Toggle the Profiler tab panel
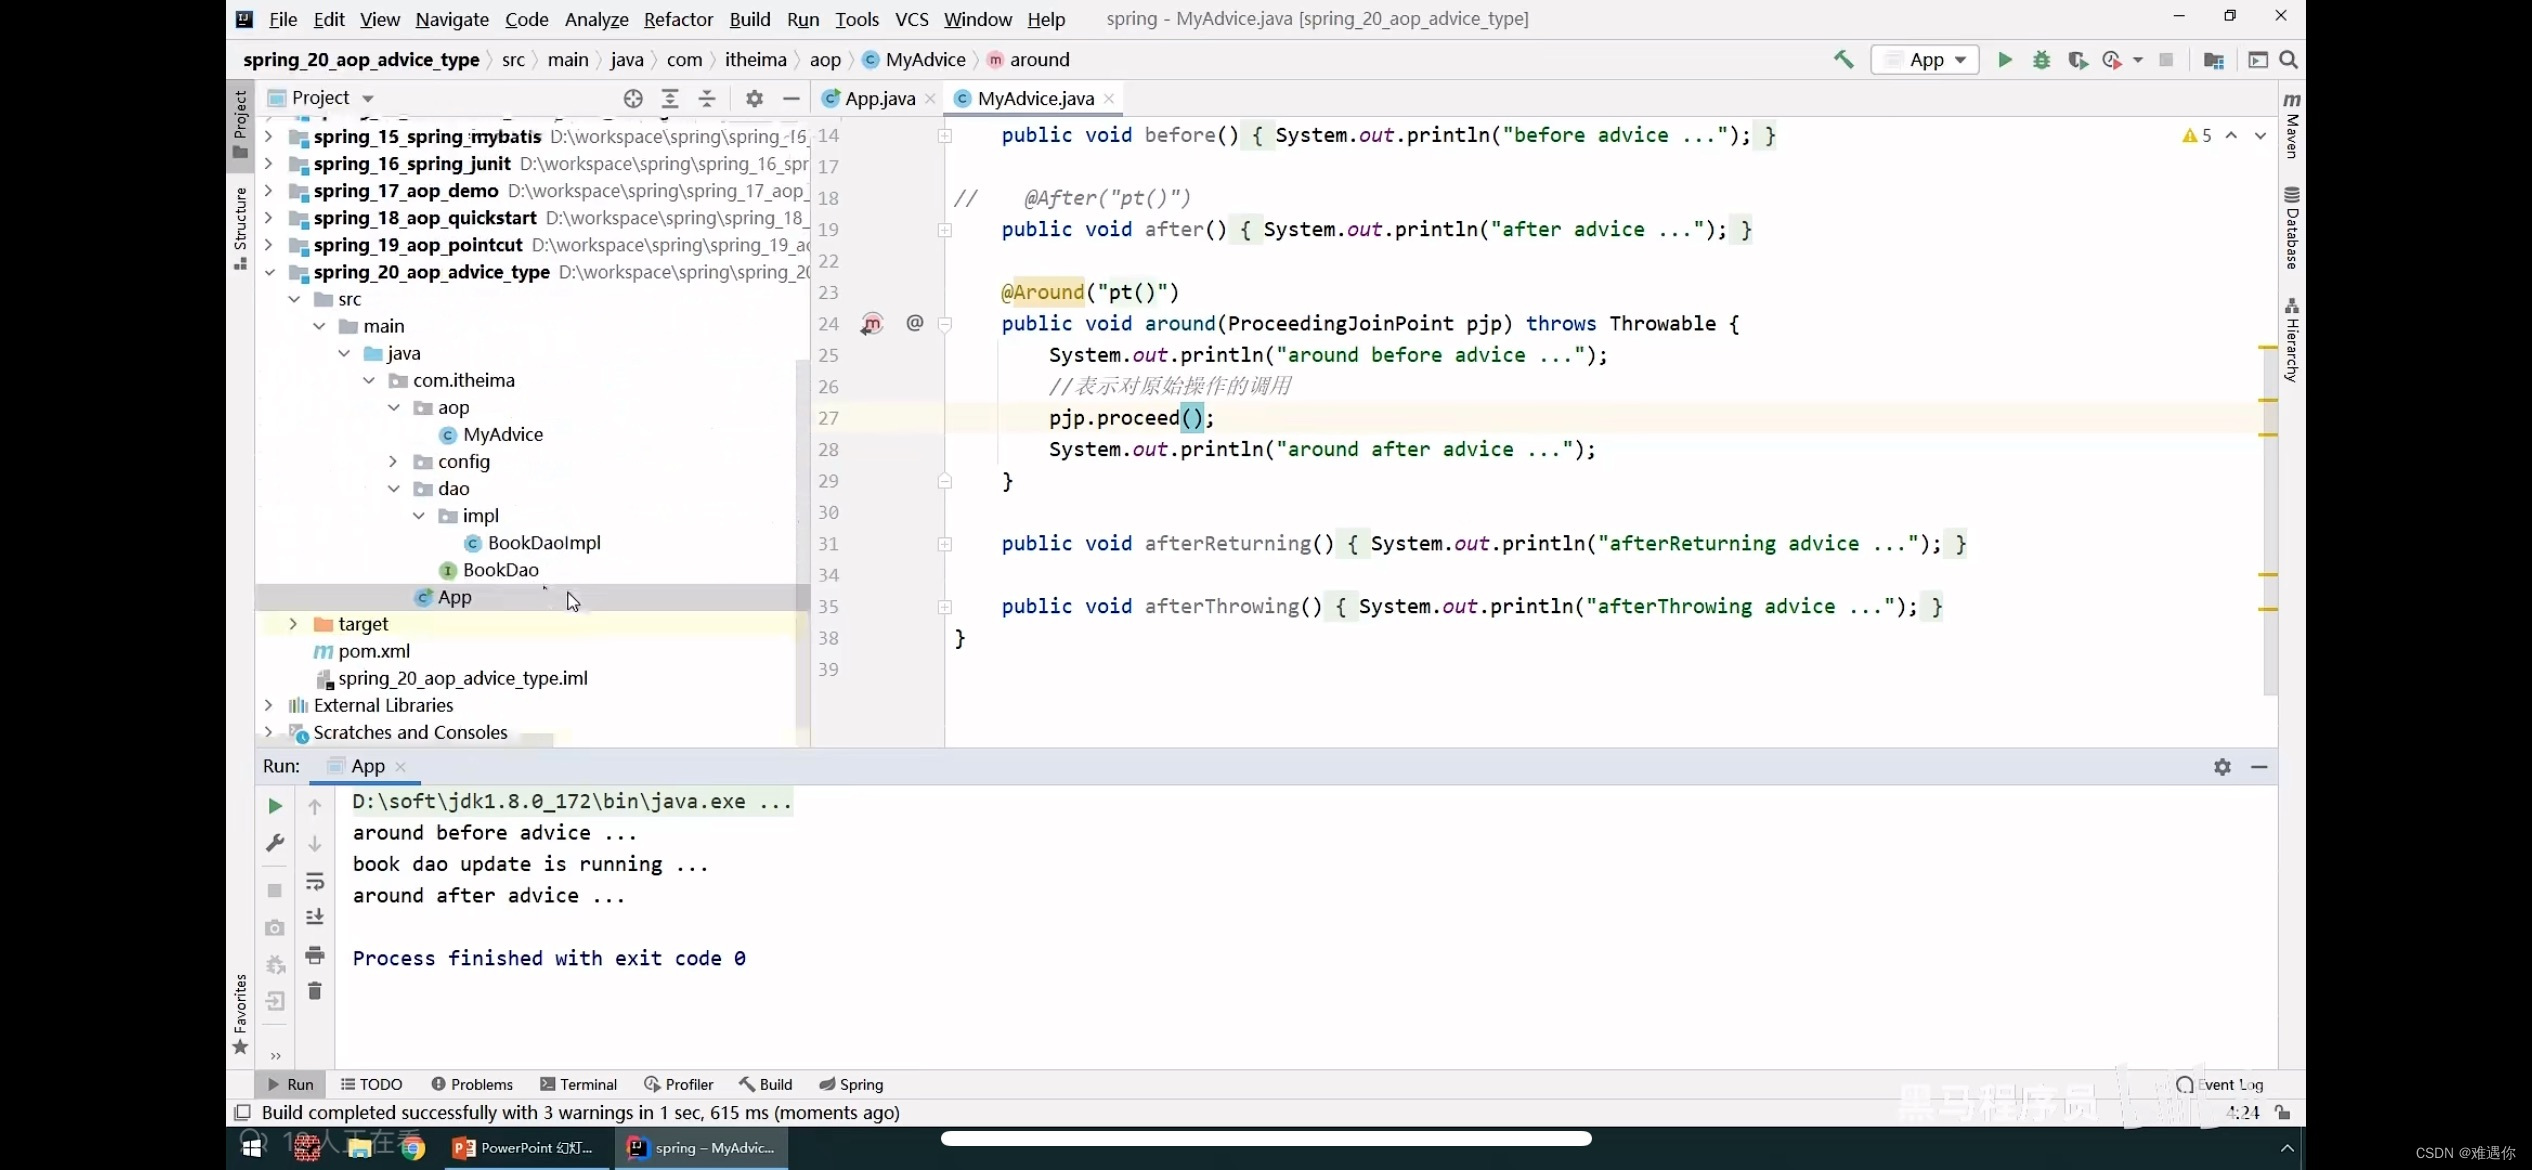Image resolution: width=2532 pixels, height=1170 pixels. coord(688,1083)
